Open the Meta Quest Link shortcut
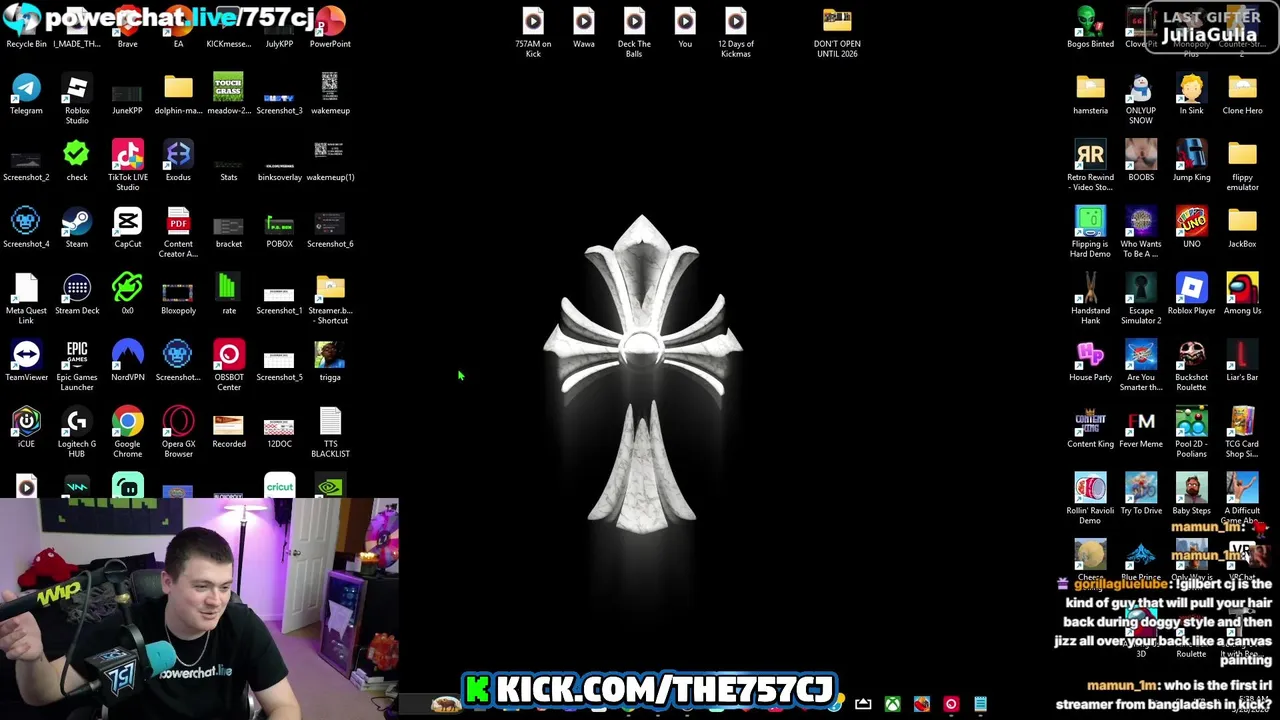This screenshot has width=1280, height=720. click(x=26, y=299)
